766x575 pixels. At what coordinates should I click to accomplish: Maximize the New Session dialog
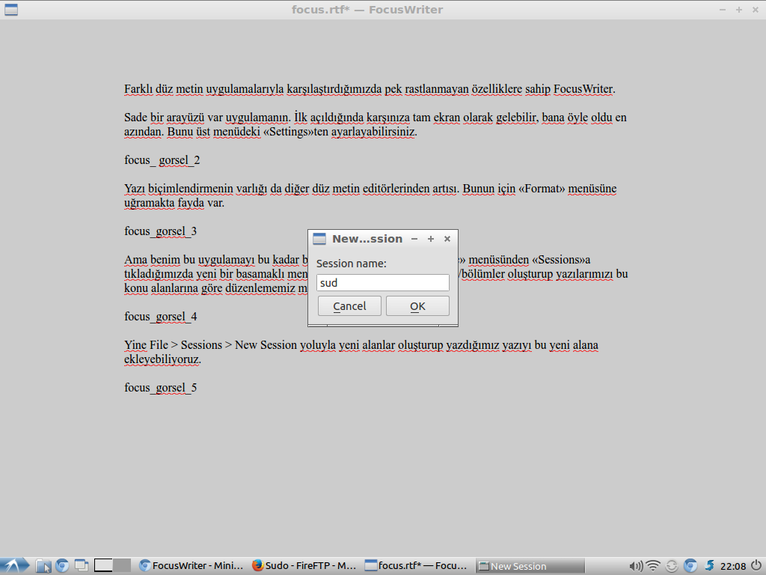coord(430,239)
